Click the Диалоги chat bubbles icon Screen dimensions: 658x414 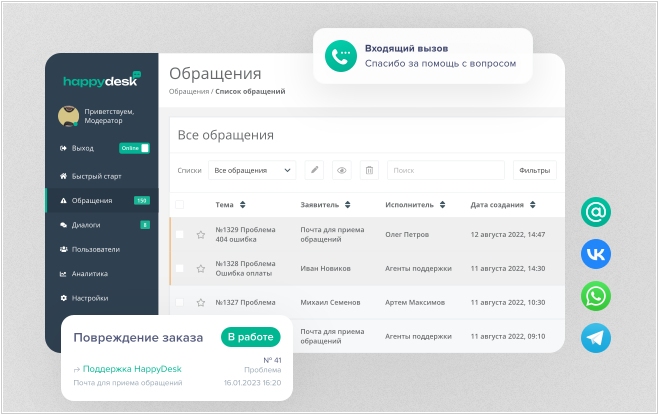click(x=63, y=225)
